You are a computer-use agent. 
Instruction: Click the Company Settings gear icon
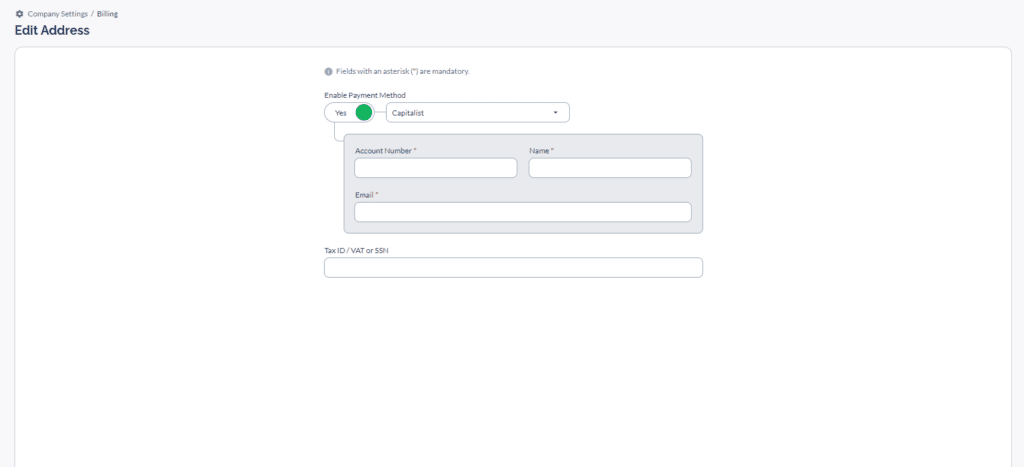19,14
